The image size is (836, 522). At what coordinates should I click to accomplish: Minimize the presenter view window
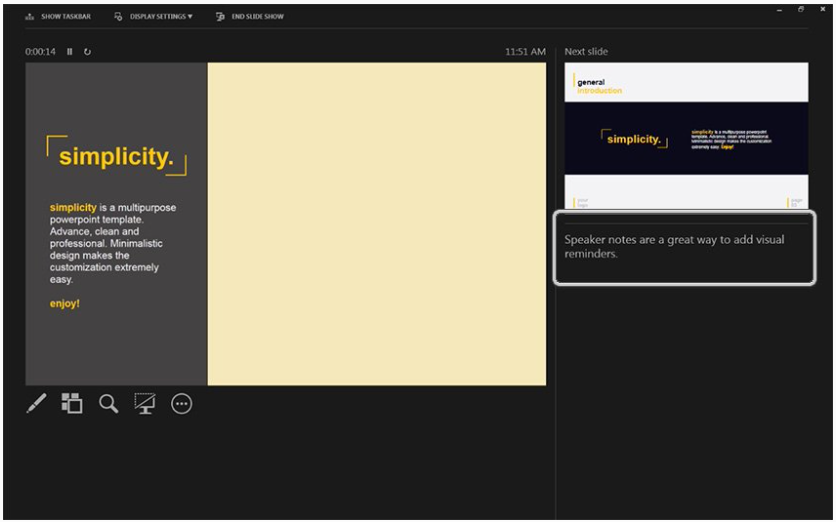[779, 10]
